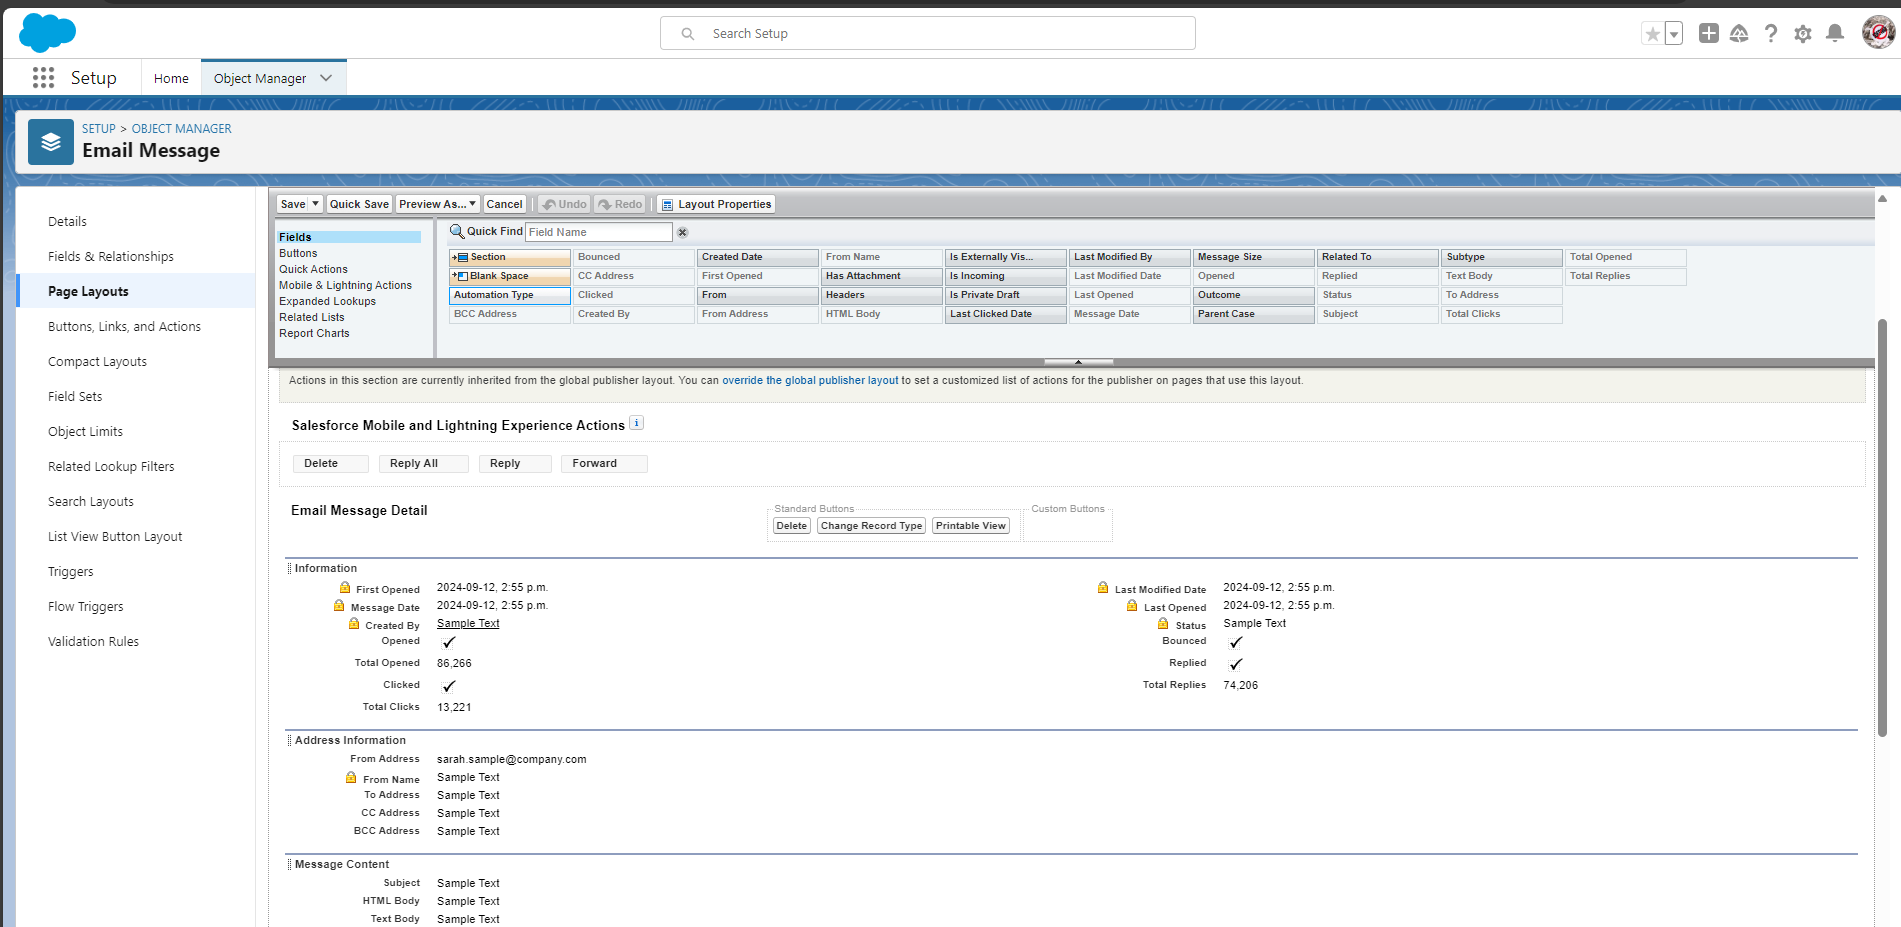Click the Clicked field checkmark

tap(448, 686)
